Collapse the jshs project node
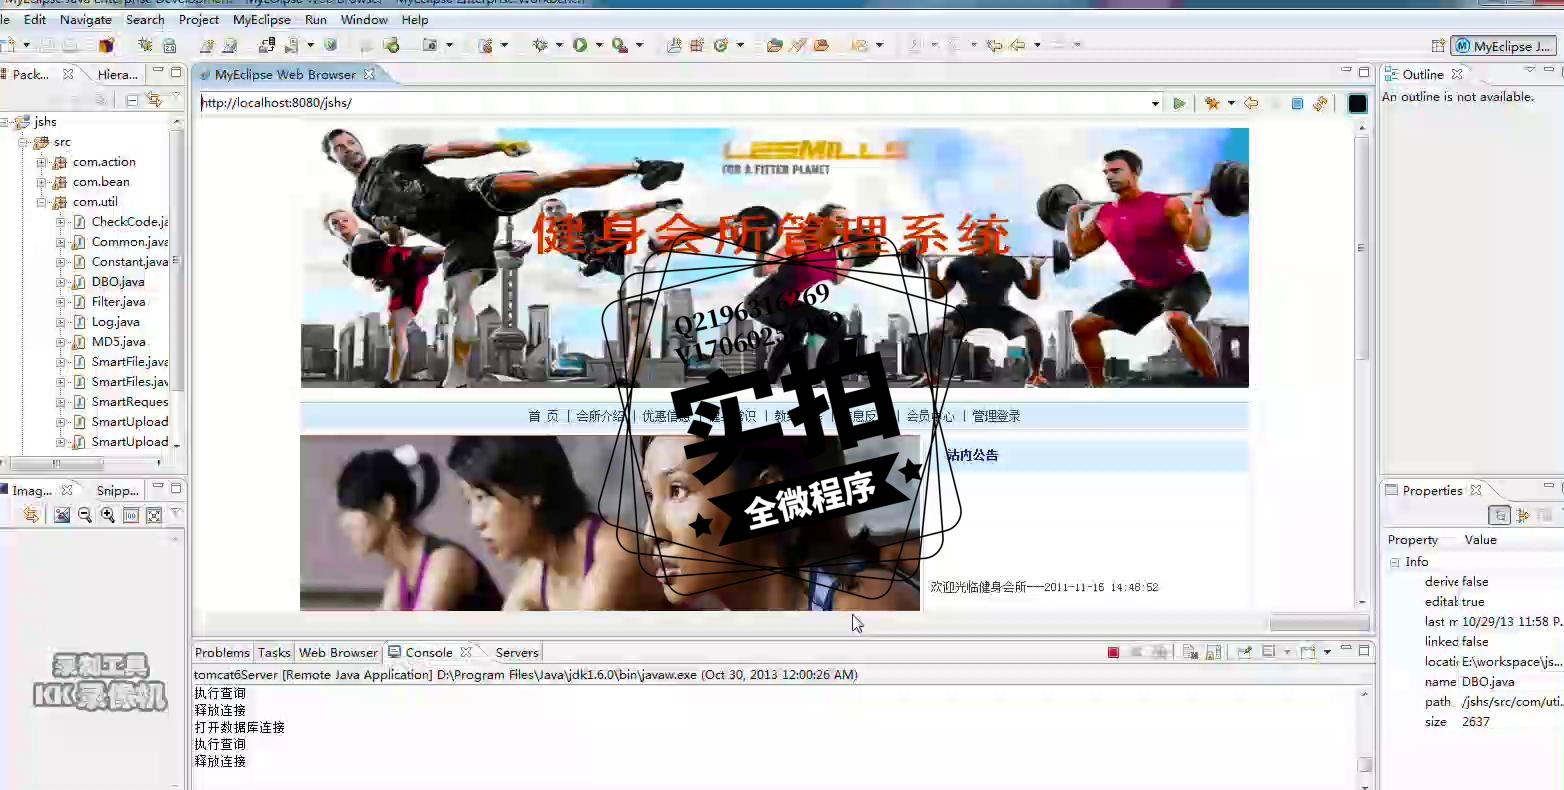1564x790 pixels. pos(5,122)
